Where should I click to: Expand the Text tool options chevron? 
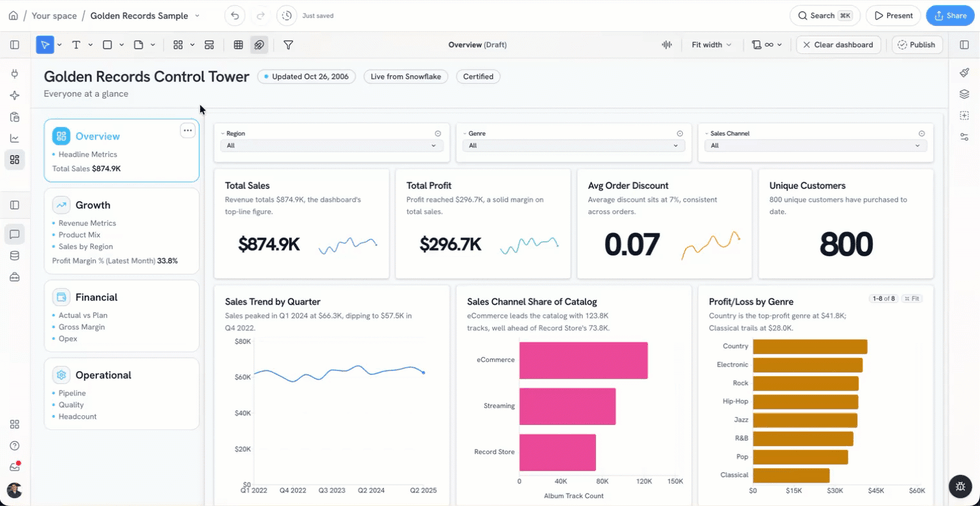pyautogui.click(x=91, y=45)
